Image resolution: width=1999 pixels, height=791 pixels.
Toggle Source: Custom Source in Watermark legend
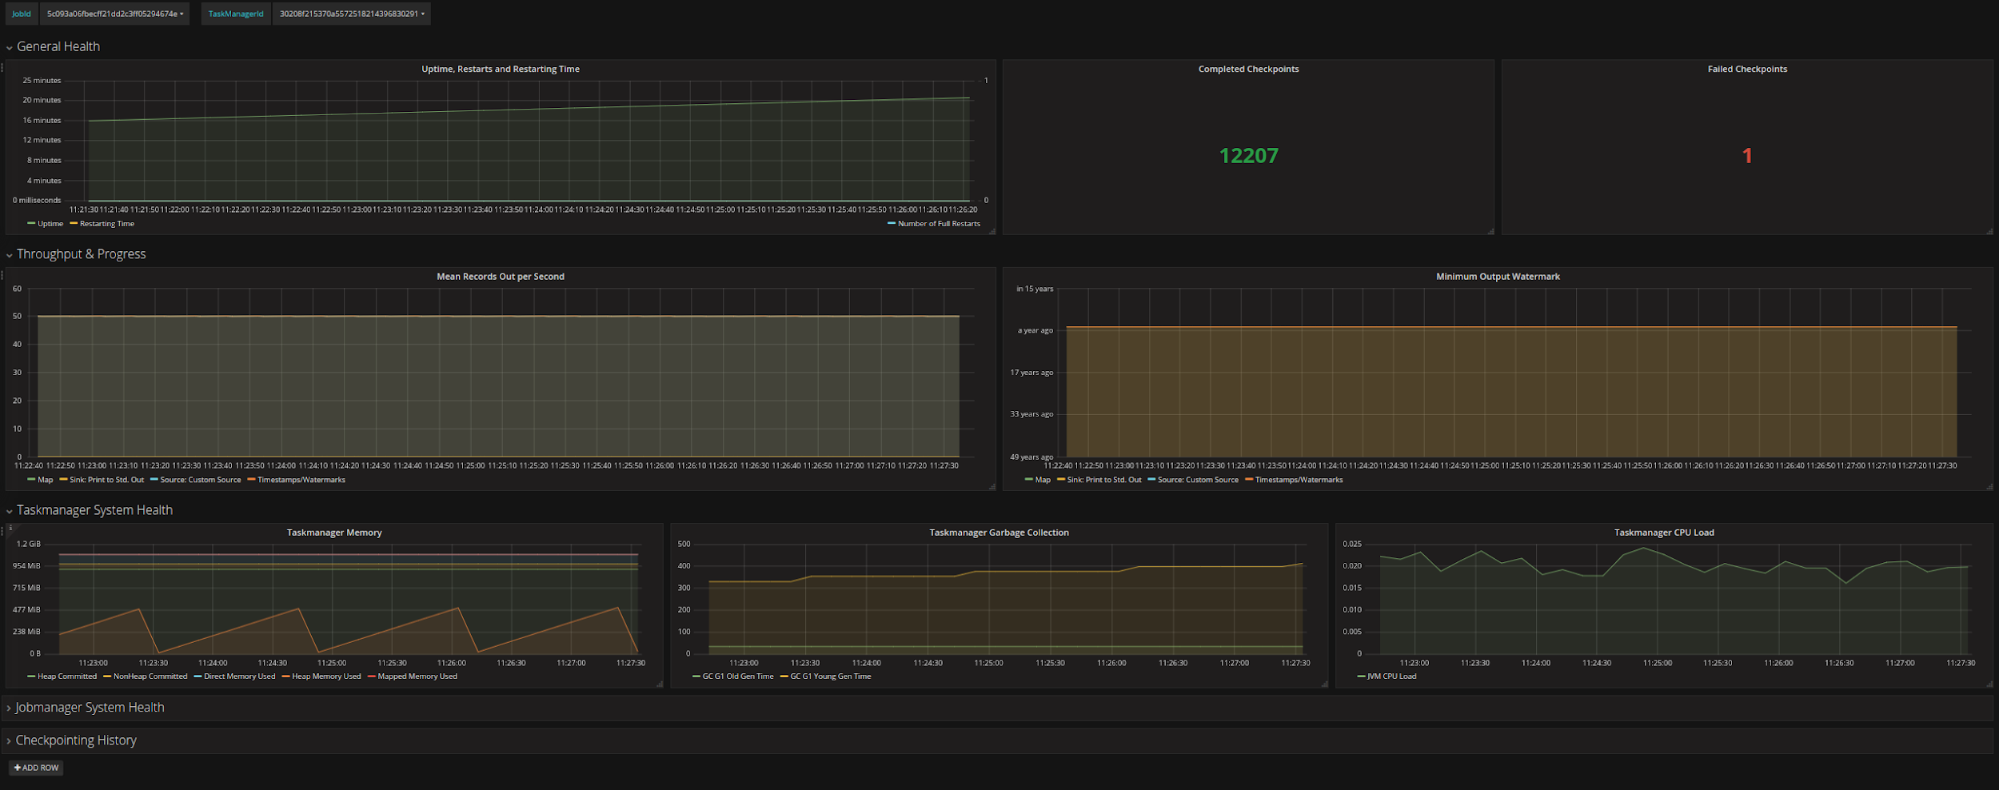(x=1198, y=480)
